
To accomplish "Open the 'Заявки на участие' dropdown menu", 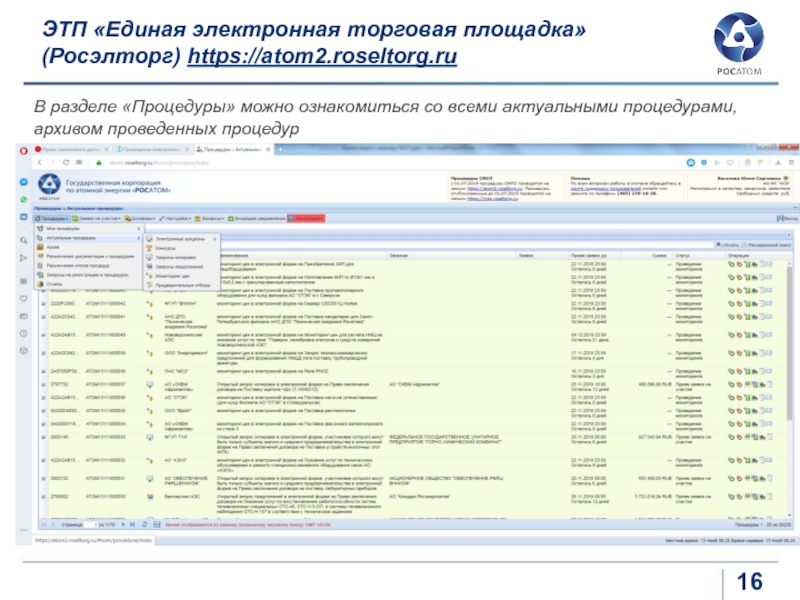I will coord(97,218).
